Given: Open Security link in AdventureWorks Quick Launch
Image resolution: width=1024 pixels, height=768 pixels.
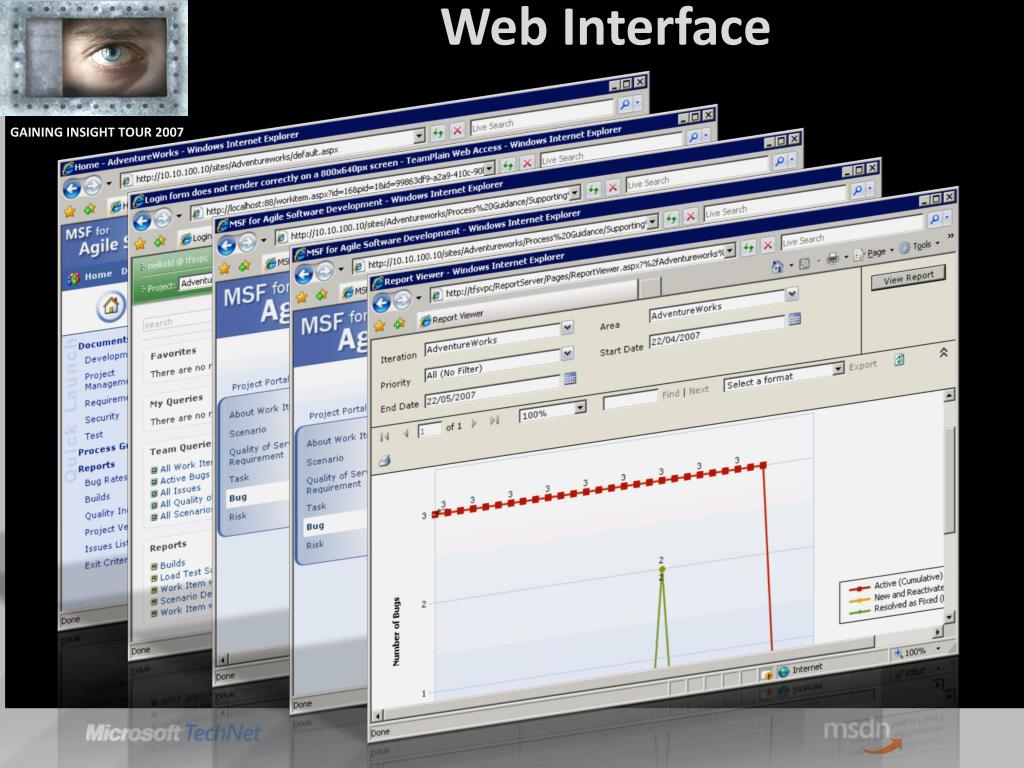Looking at the screenshot, I should click(x=102, y=417).
